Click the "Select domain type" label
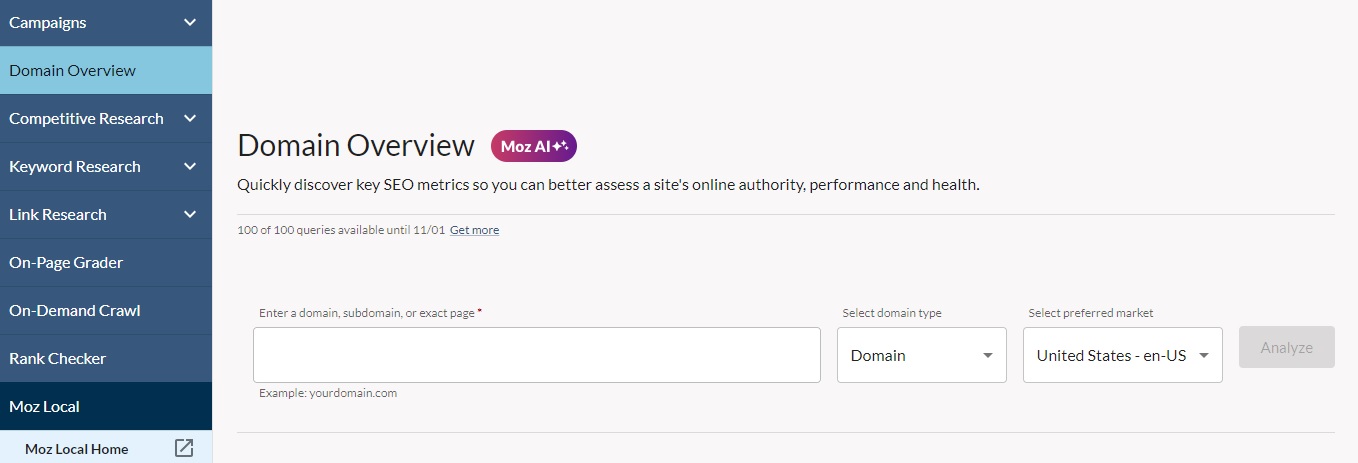 [892, 313]
